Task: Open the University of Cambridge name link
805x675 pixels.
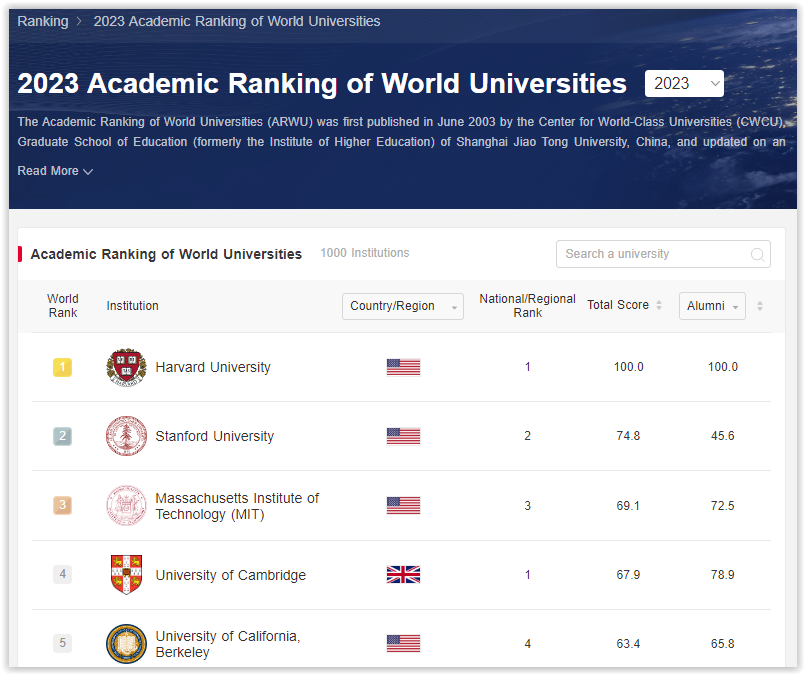Action: click(x=230, y=575)
